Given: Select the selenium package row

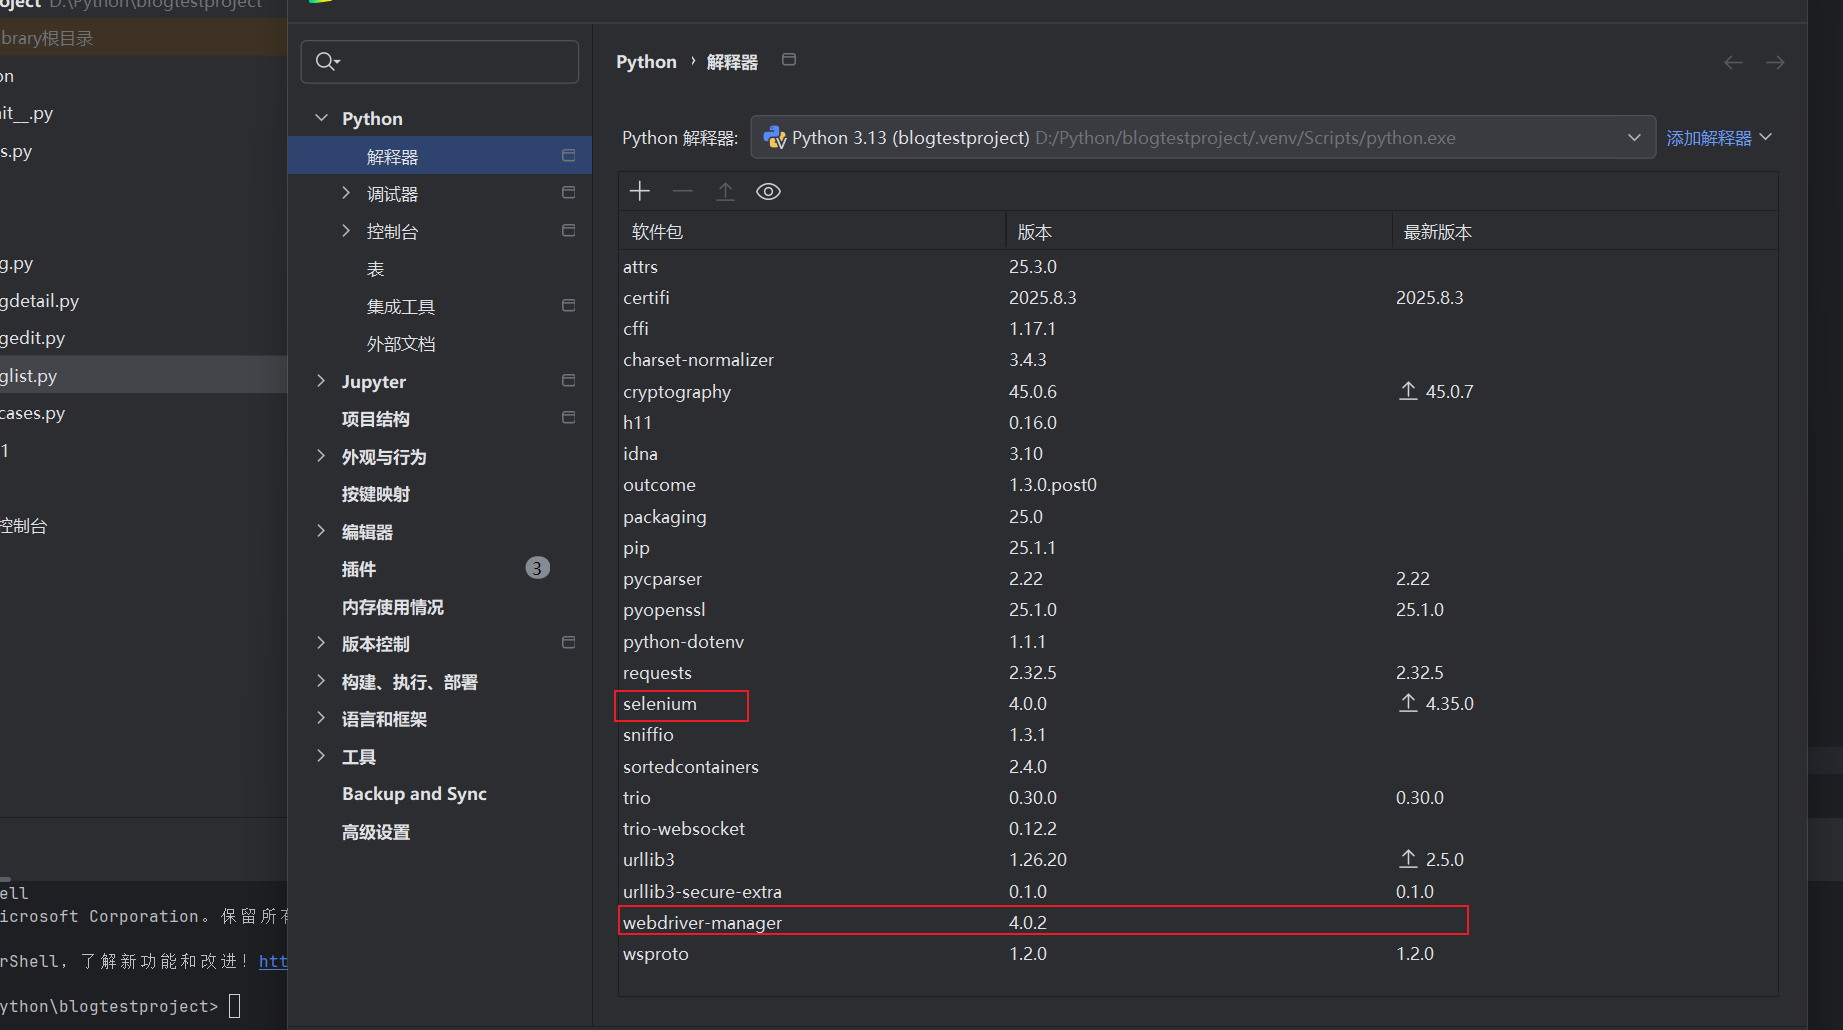Looking at the screenshot, I should [x=1198, y=704].
